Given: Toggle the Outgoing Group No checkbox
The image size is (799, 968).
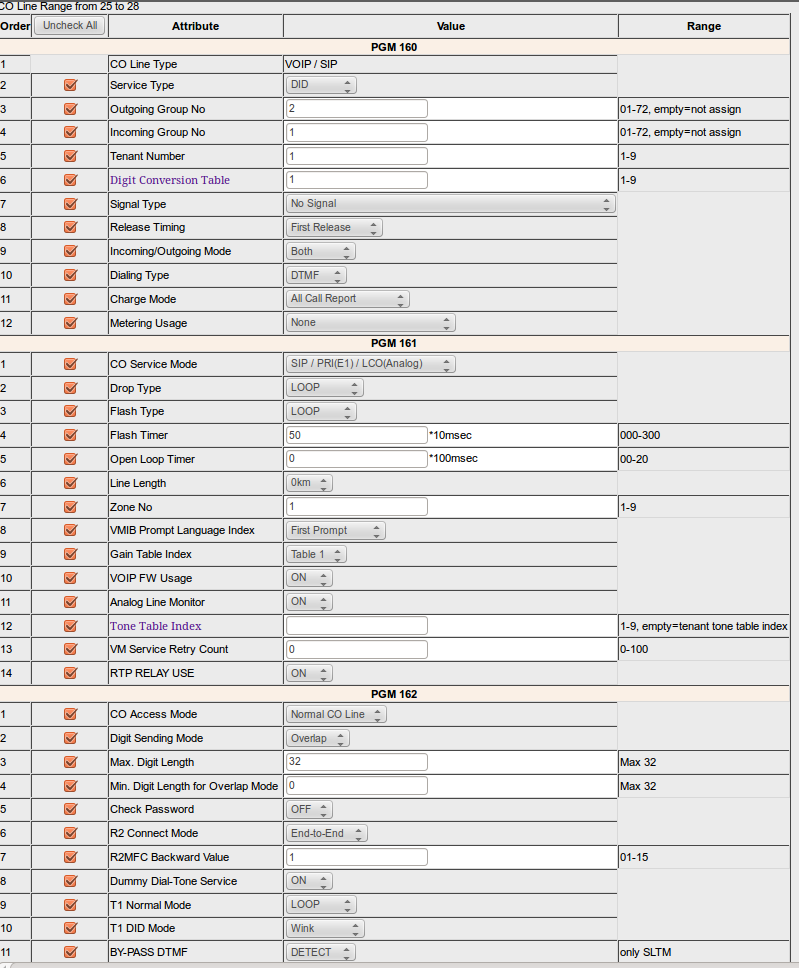Looking at the screenshot, I should 70,109.
